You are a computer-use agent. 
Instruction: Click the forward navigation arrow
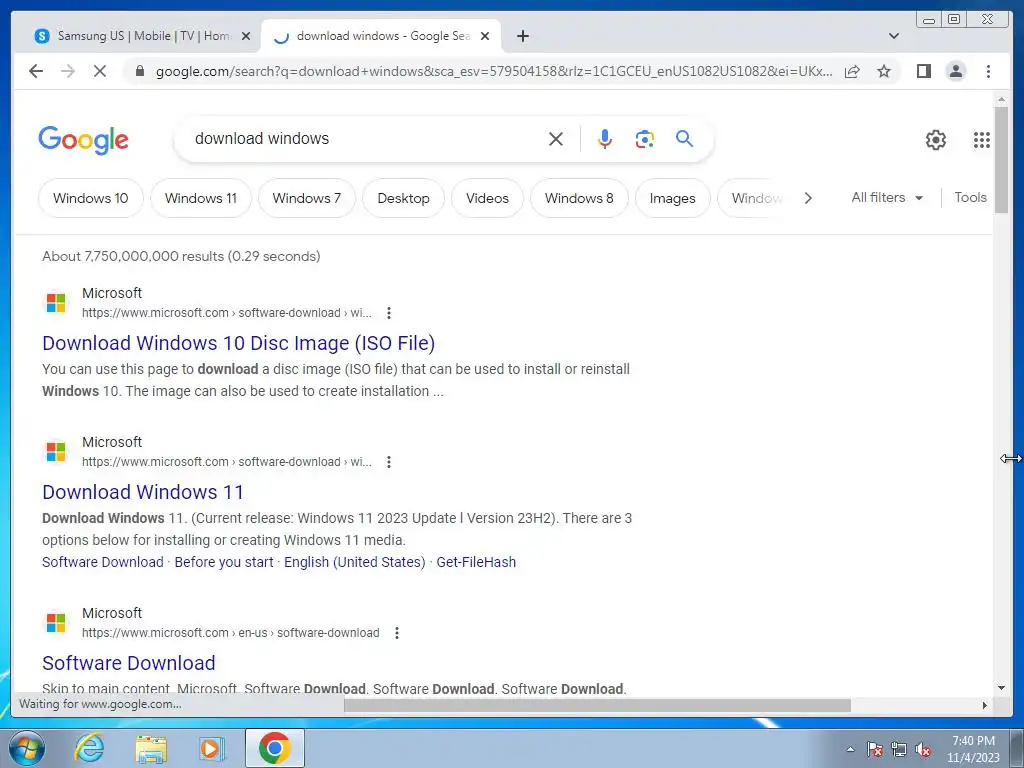[x=68, y=71]
